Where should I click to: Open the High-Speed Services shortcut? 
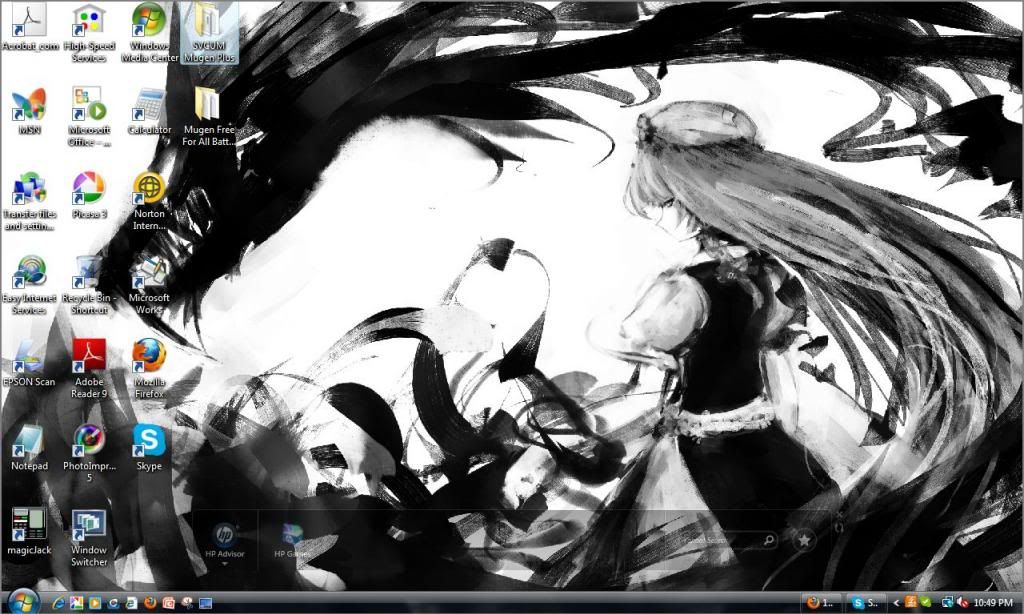(89, 34)
